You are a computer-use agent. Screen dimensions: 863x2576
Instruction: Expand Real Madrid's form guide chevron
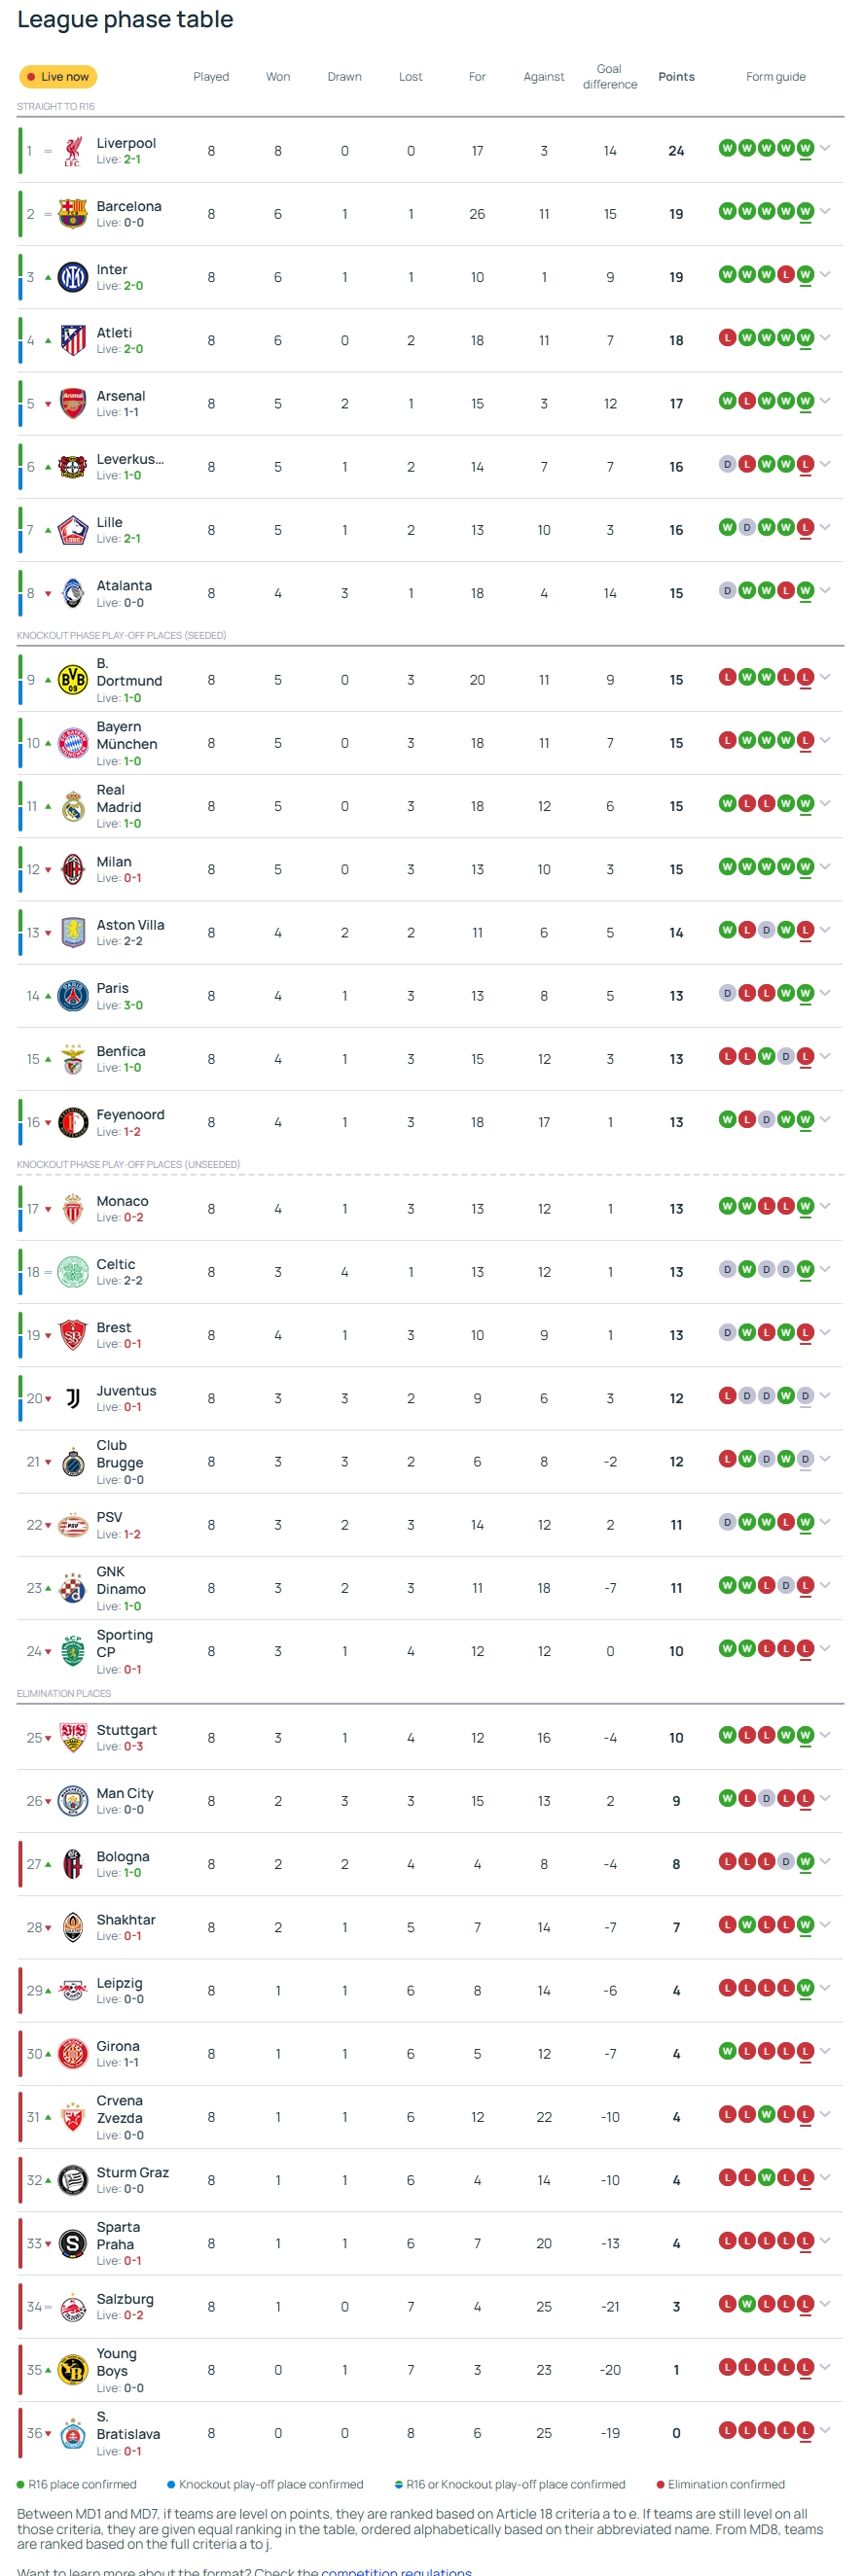coord(825,803)
